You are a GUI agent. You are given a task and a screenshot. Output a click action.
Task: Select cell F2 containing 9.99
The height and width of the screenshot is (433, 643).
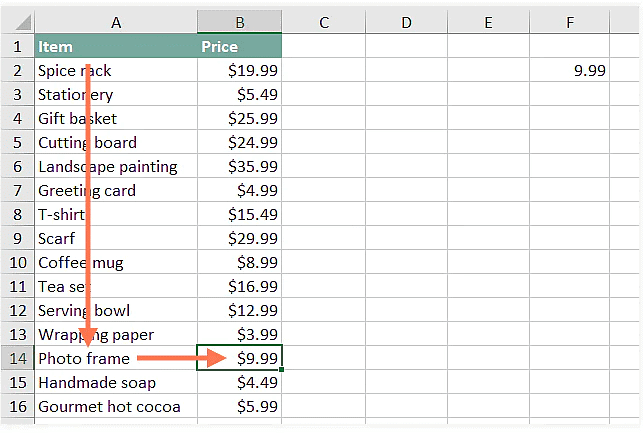tap(570, 70)
